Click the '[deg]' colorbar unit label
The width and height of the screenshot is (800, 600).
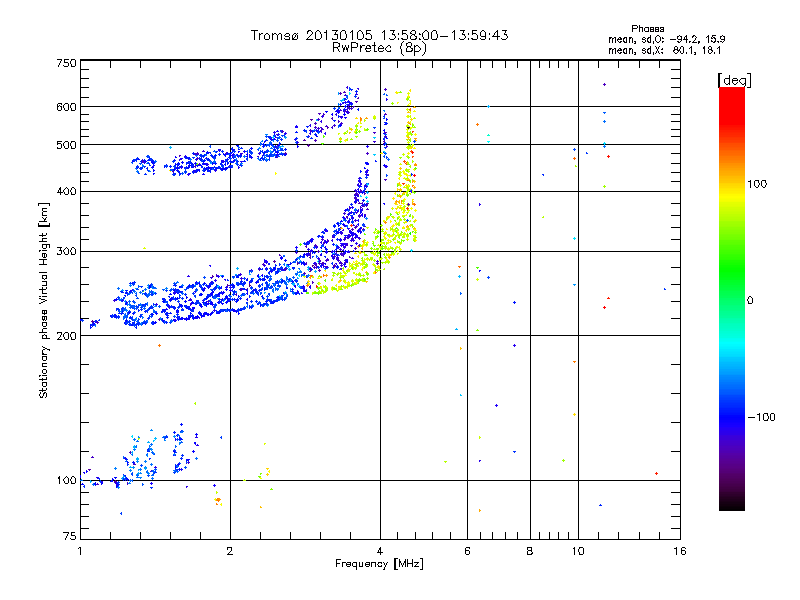(x=734, y=80)
